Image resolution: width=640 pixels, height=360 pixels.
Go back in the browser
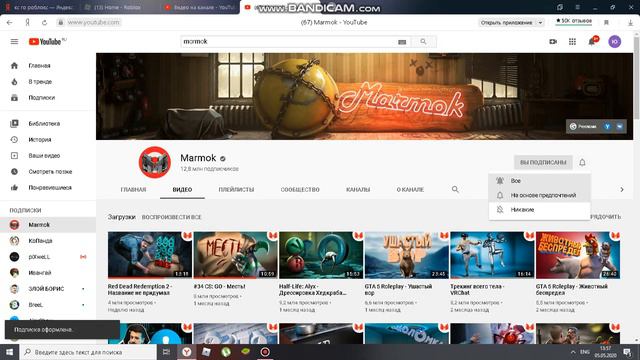[x=9, y=22]
